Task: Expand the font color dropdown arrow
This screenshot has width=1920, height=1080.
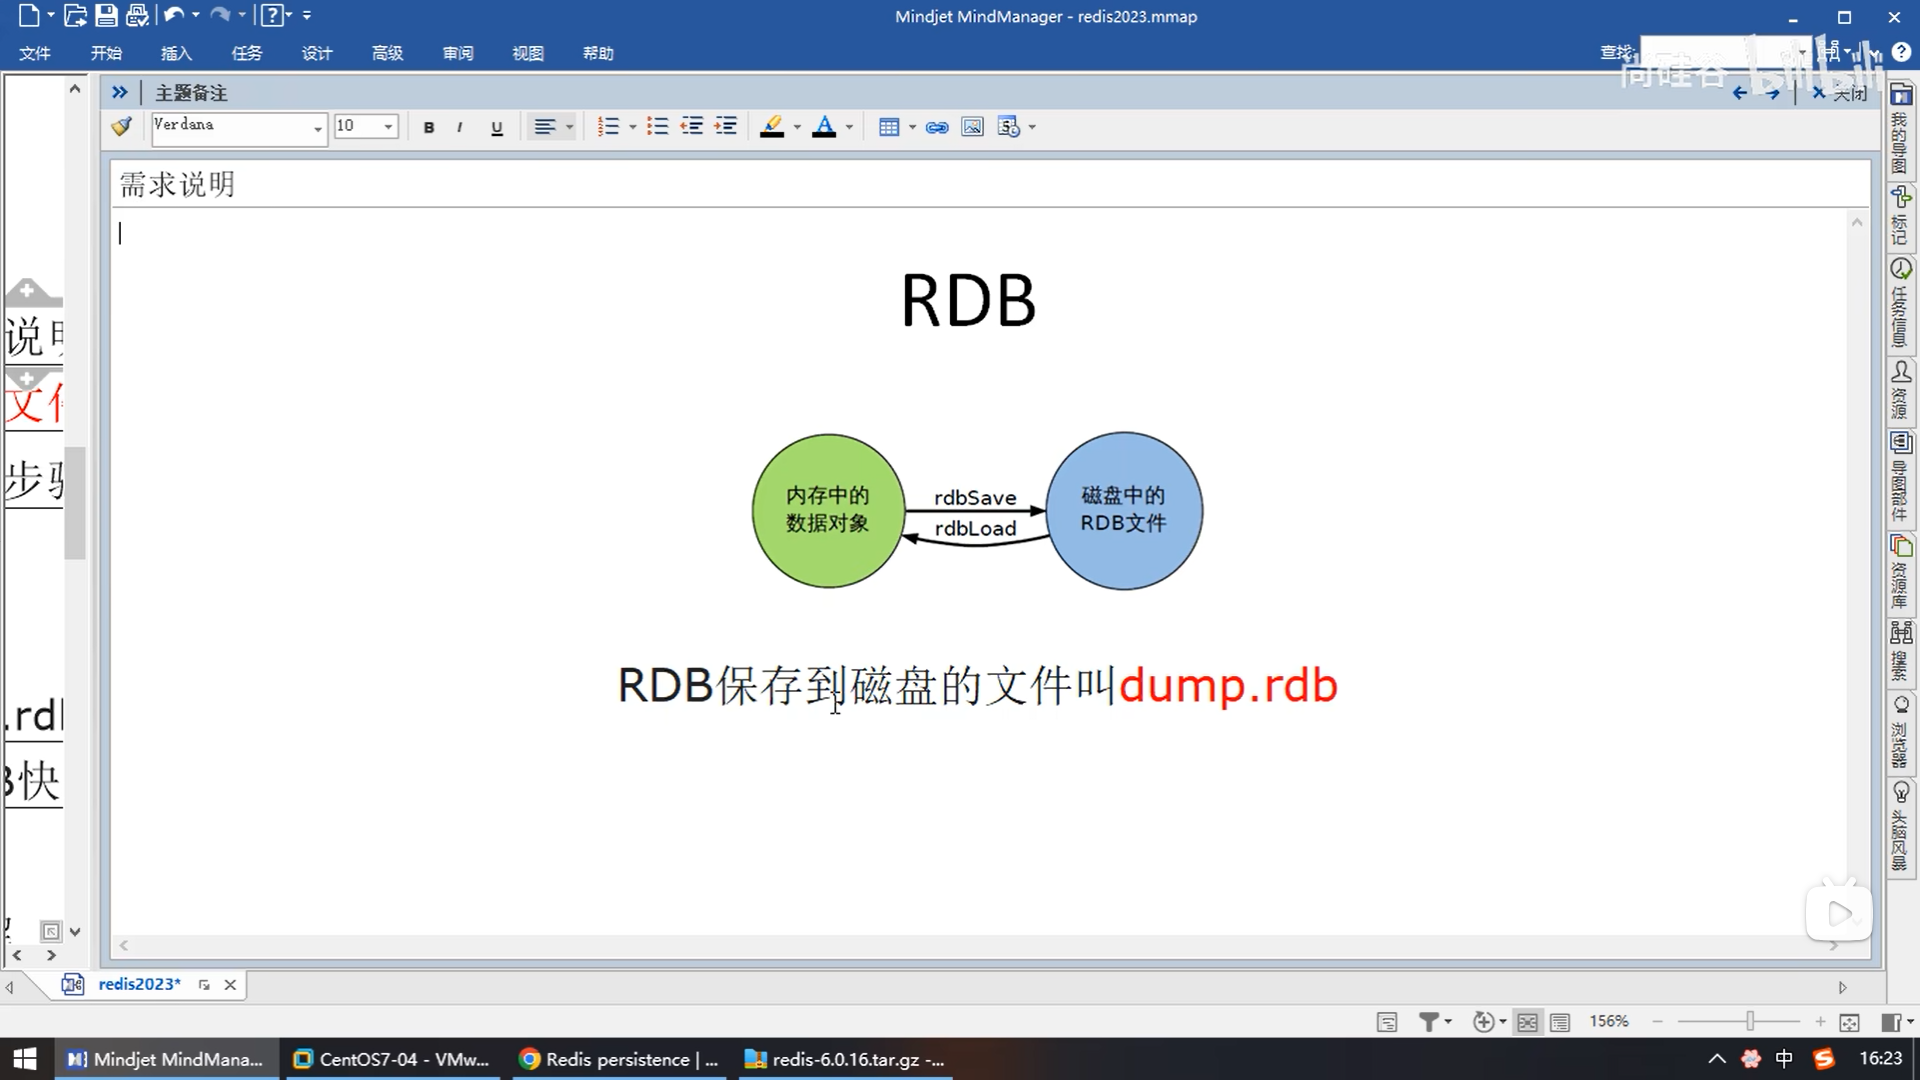Action: point(849,127)
